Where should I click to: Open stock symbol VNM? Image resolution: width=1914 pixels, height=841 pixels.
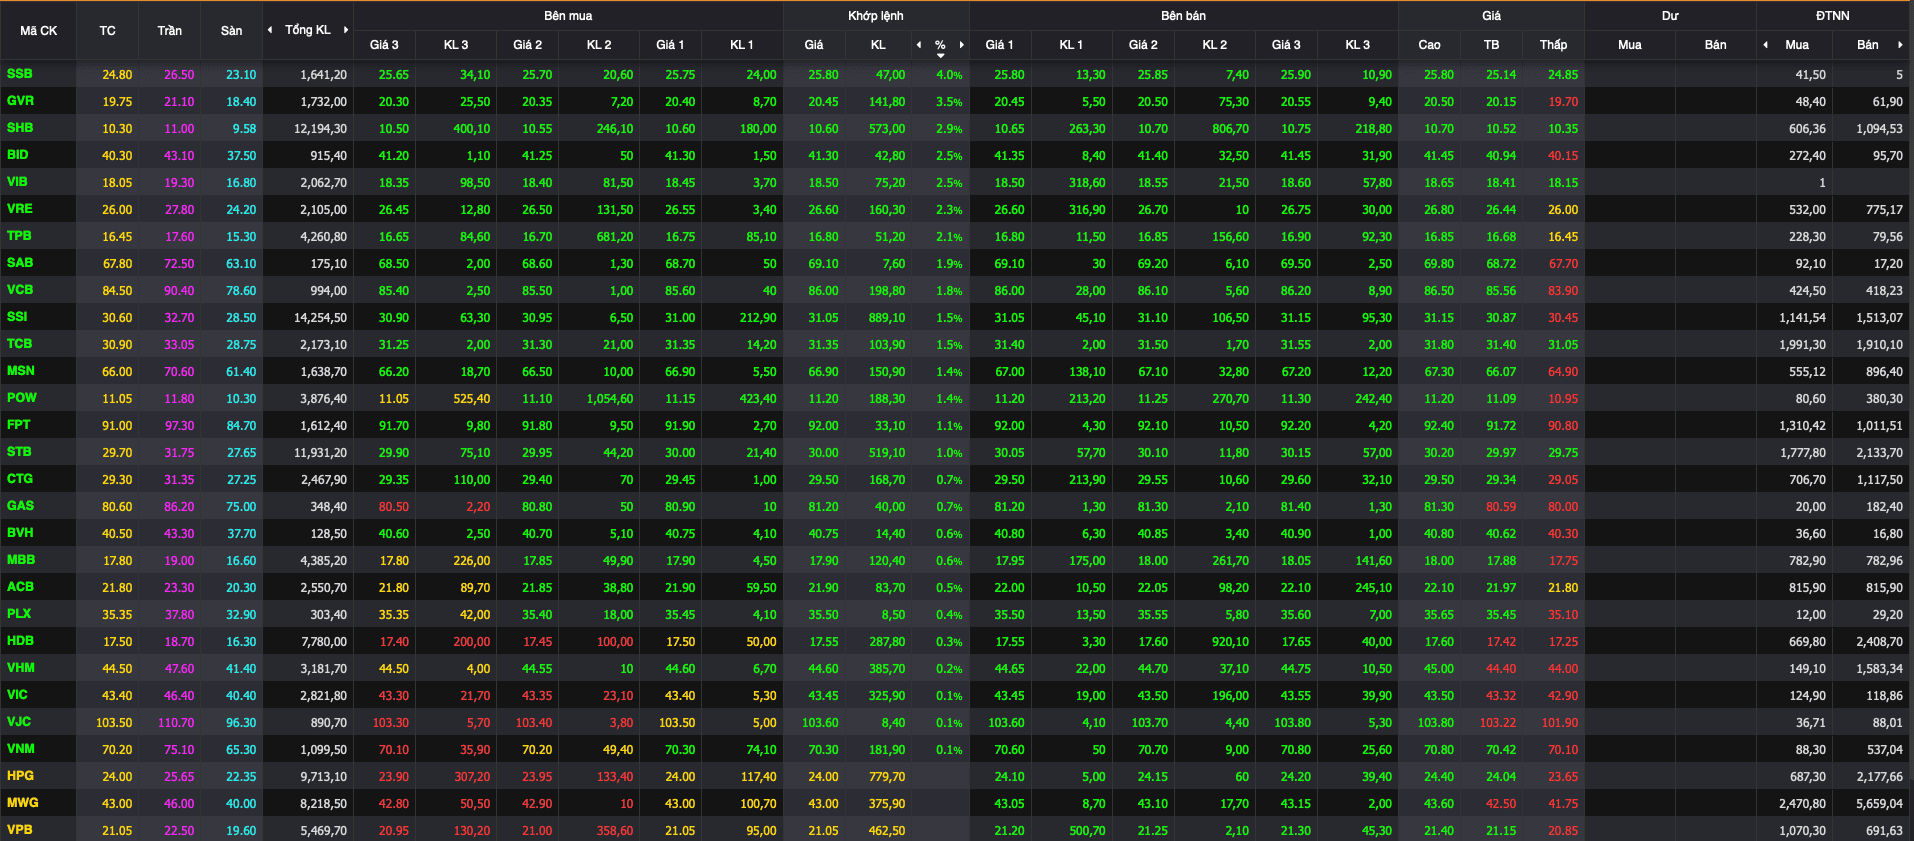click(x=20, y=749)
